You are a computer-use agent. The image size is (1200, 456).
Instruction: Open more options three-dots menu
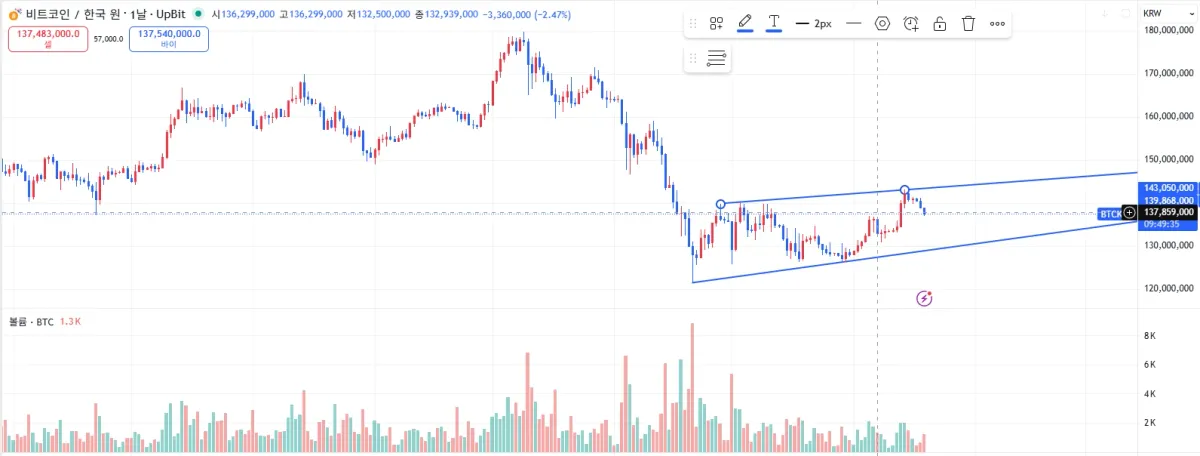[x=997, y=24]
